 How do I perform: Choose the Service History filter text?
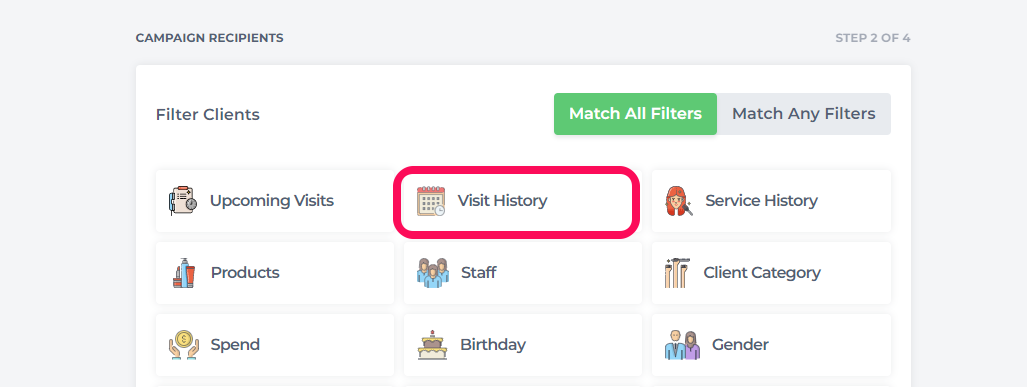pos(761,201)
